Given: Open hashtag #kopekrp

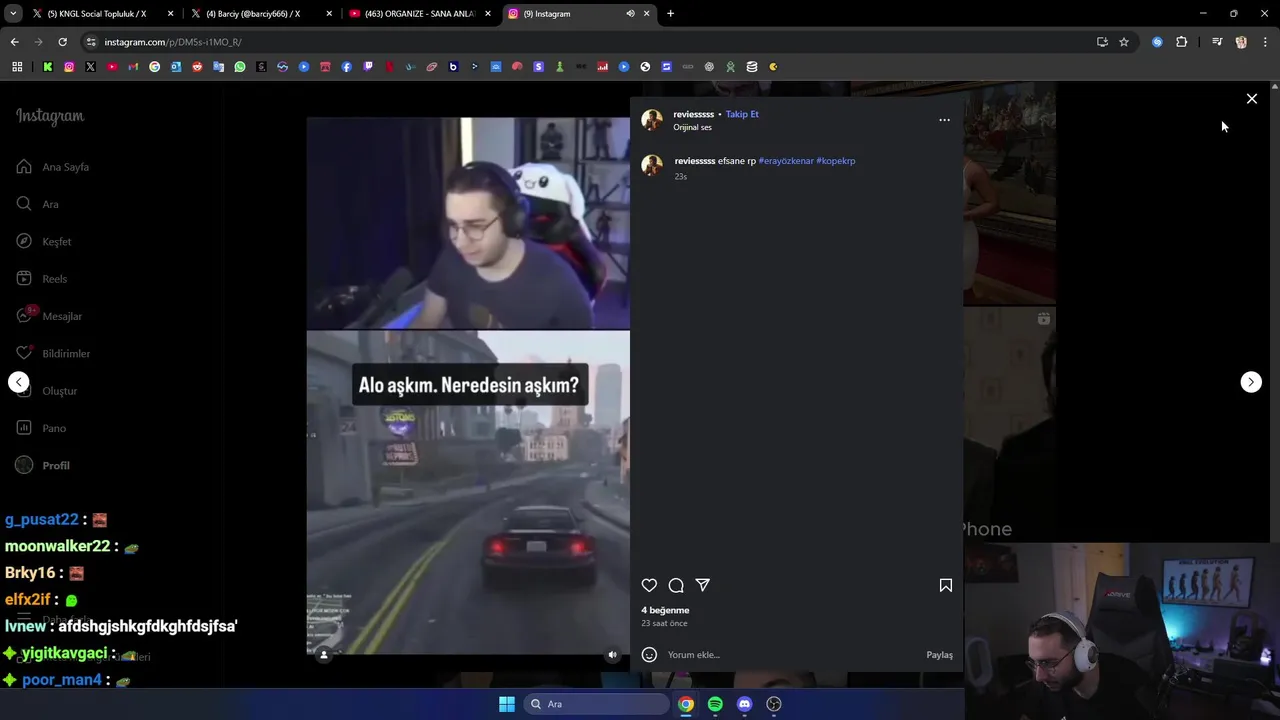Looking at the screenshot, I should 836,161.
